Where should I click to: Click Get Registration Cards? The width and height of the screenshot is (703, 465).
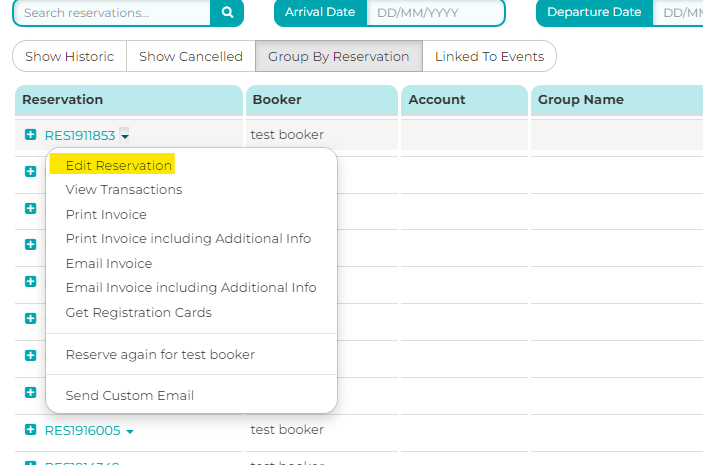tap(139, 313)
